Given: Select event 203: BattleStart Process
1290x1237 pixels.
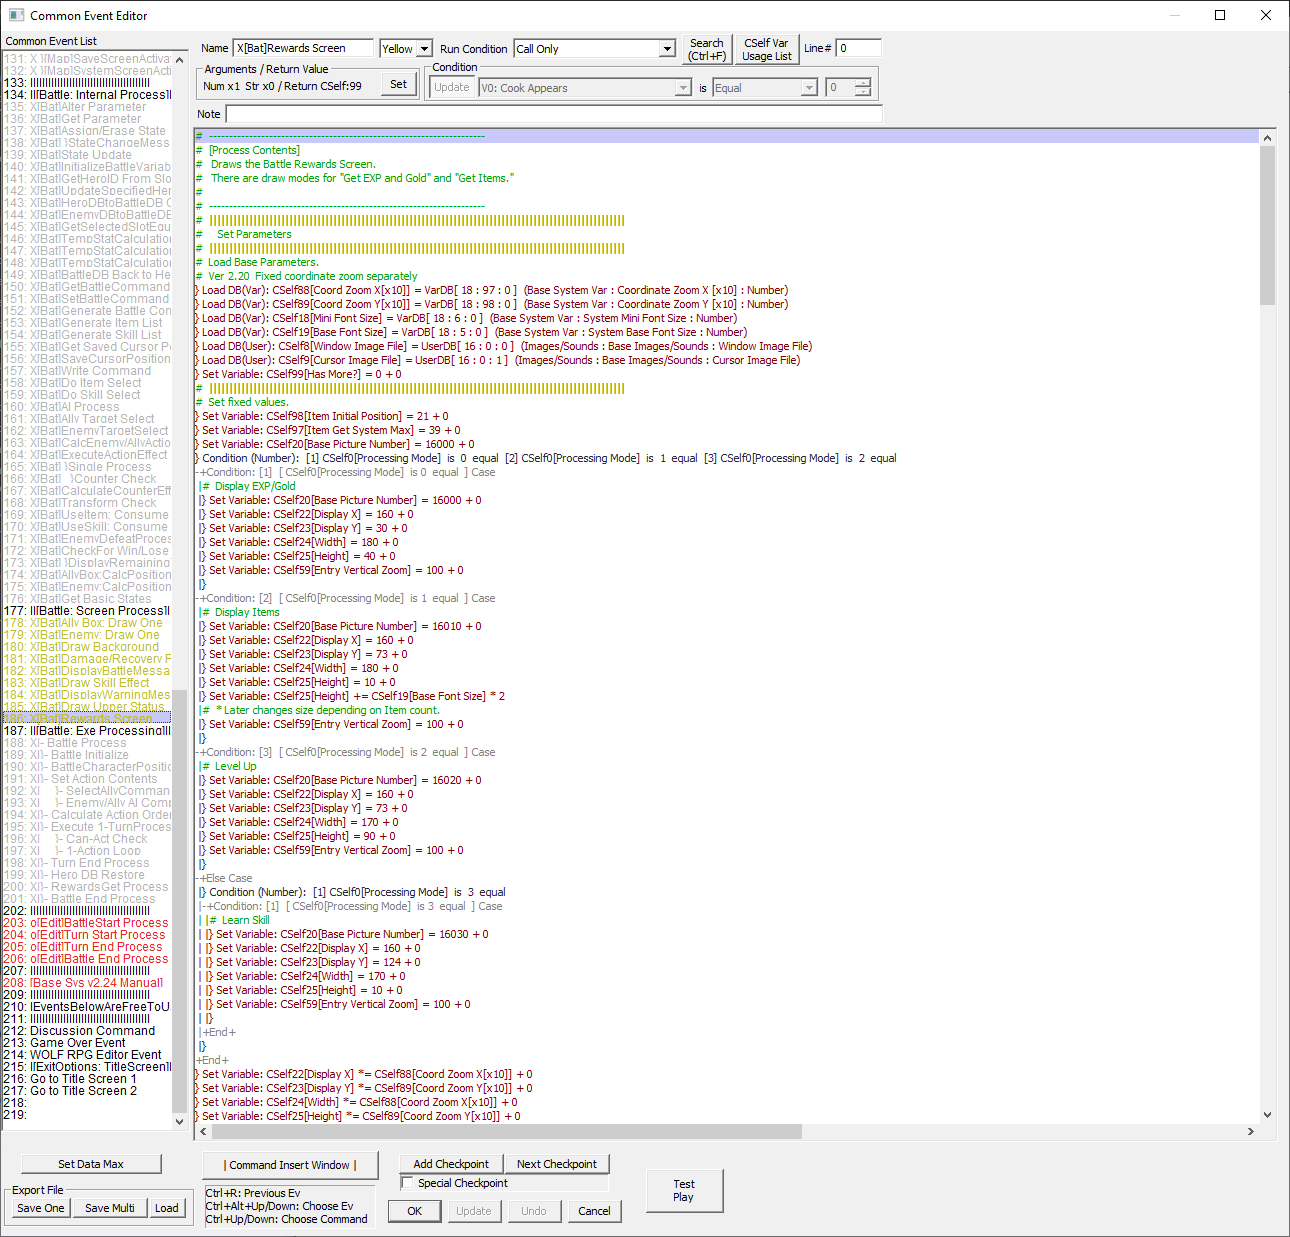Looking at the screenshot, I should (87, 923).
